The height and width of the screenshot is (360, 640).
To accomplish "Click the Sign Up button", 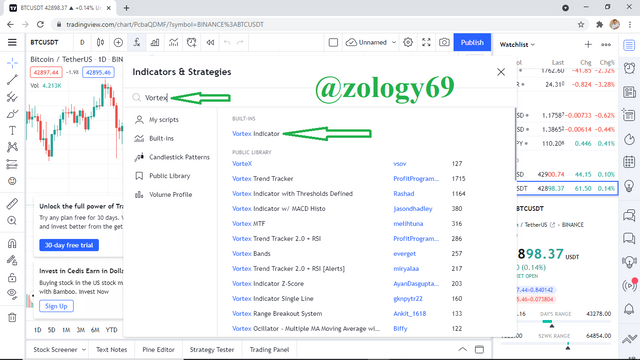I will [x=56, y=306].
